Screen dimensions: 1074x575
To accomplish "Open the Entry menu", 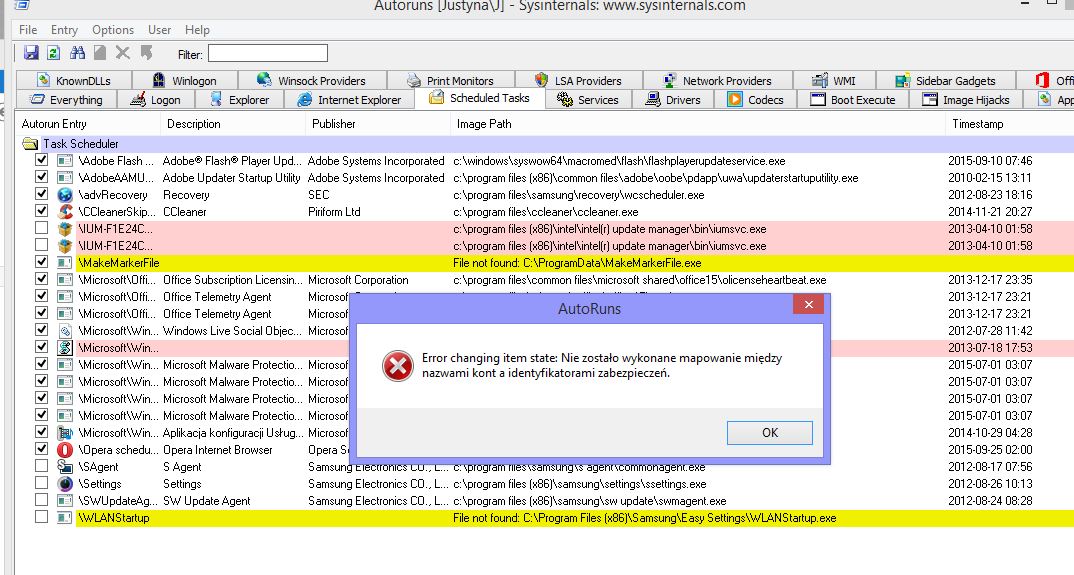I will (64, 29).
